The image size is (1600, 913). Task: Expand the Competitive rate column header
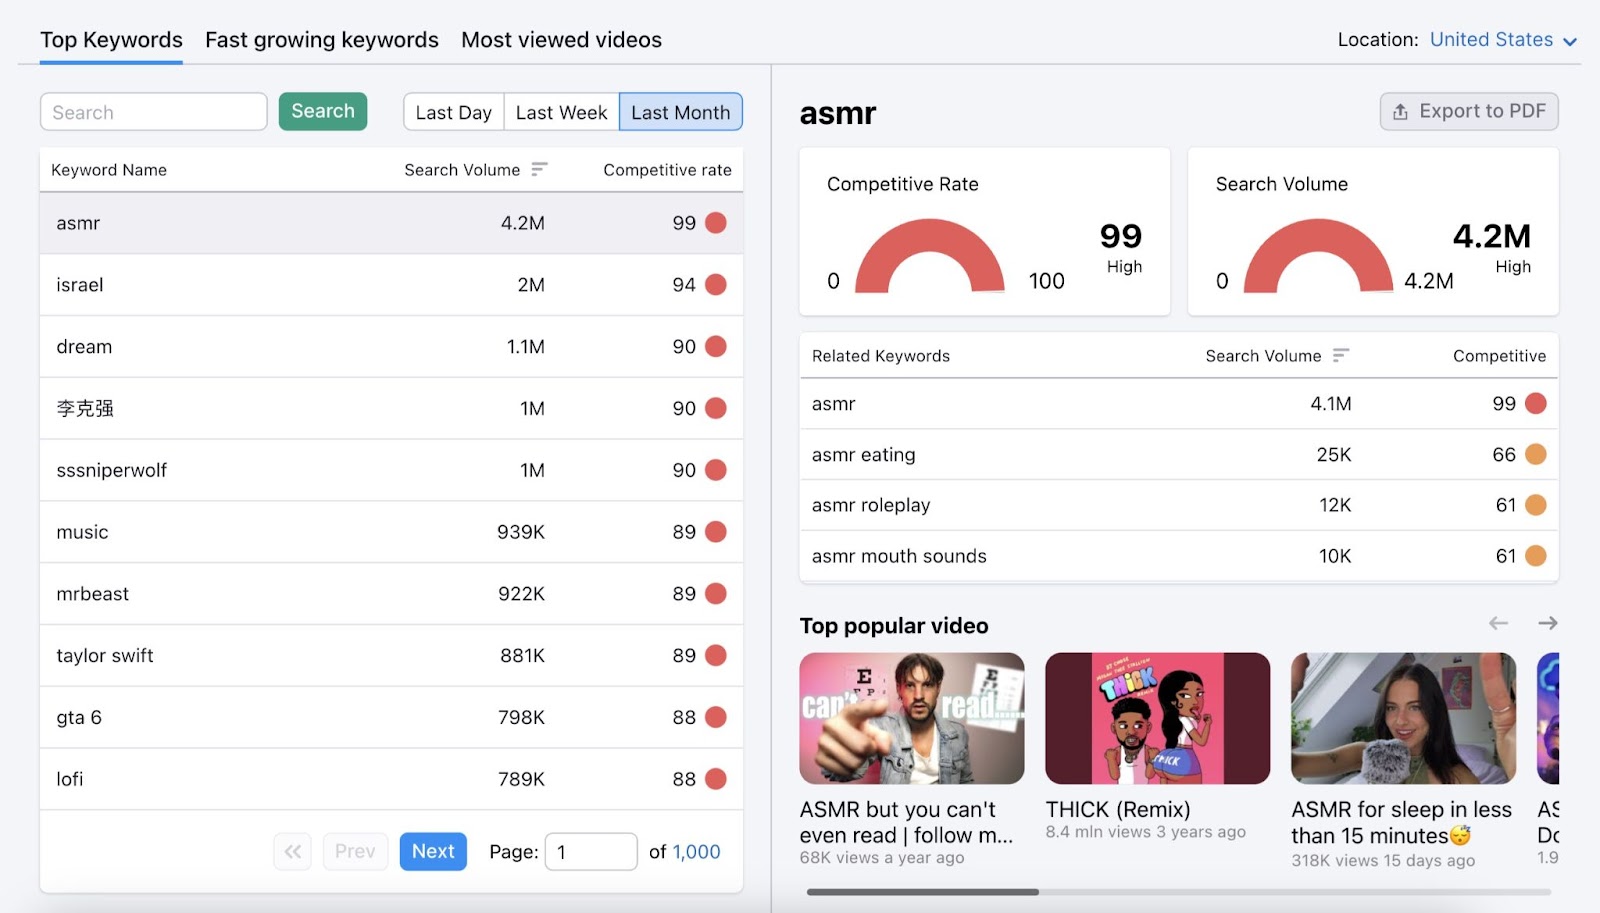click(666, 169)
